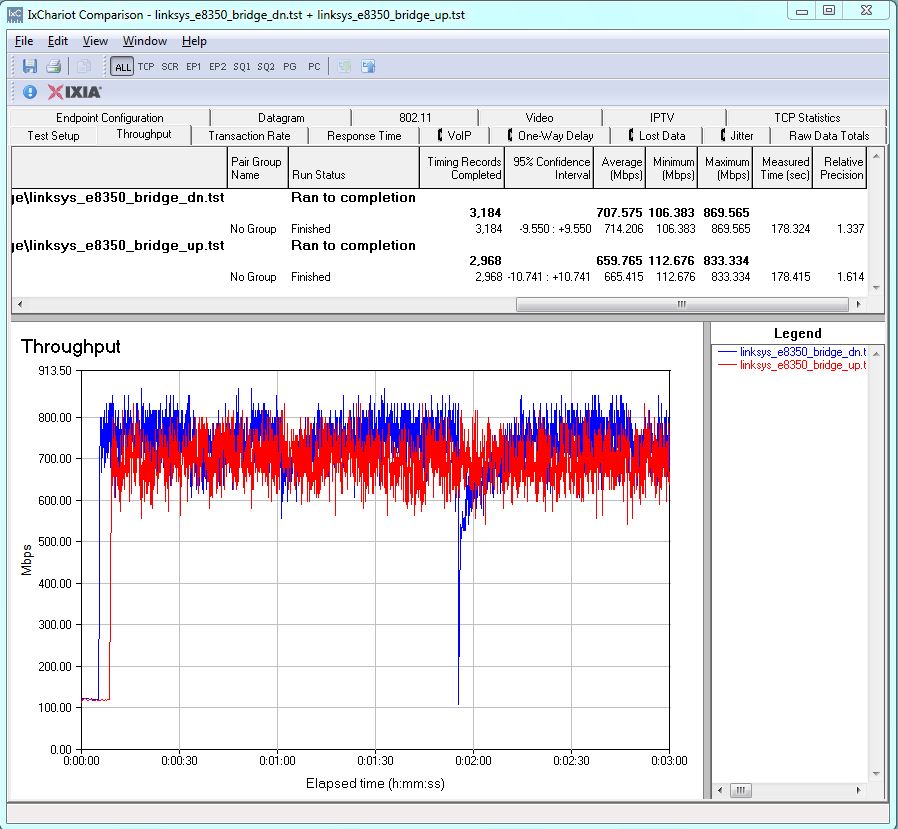This screenshot has height=829, width=898.
Task: Switch to the Jitter tab
Action: (x=737, y=136)
